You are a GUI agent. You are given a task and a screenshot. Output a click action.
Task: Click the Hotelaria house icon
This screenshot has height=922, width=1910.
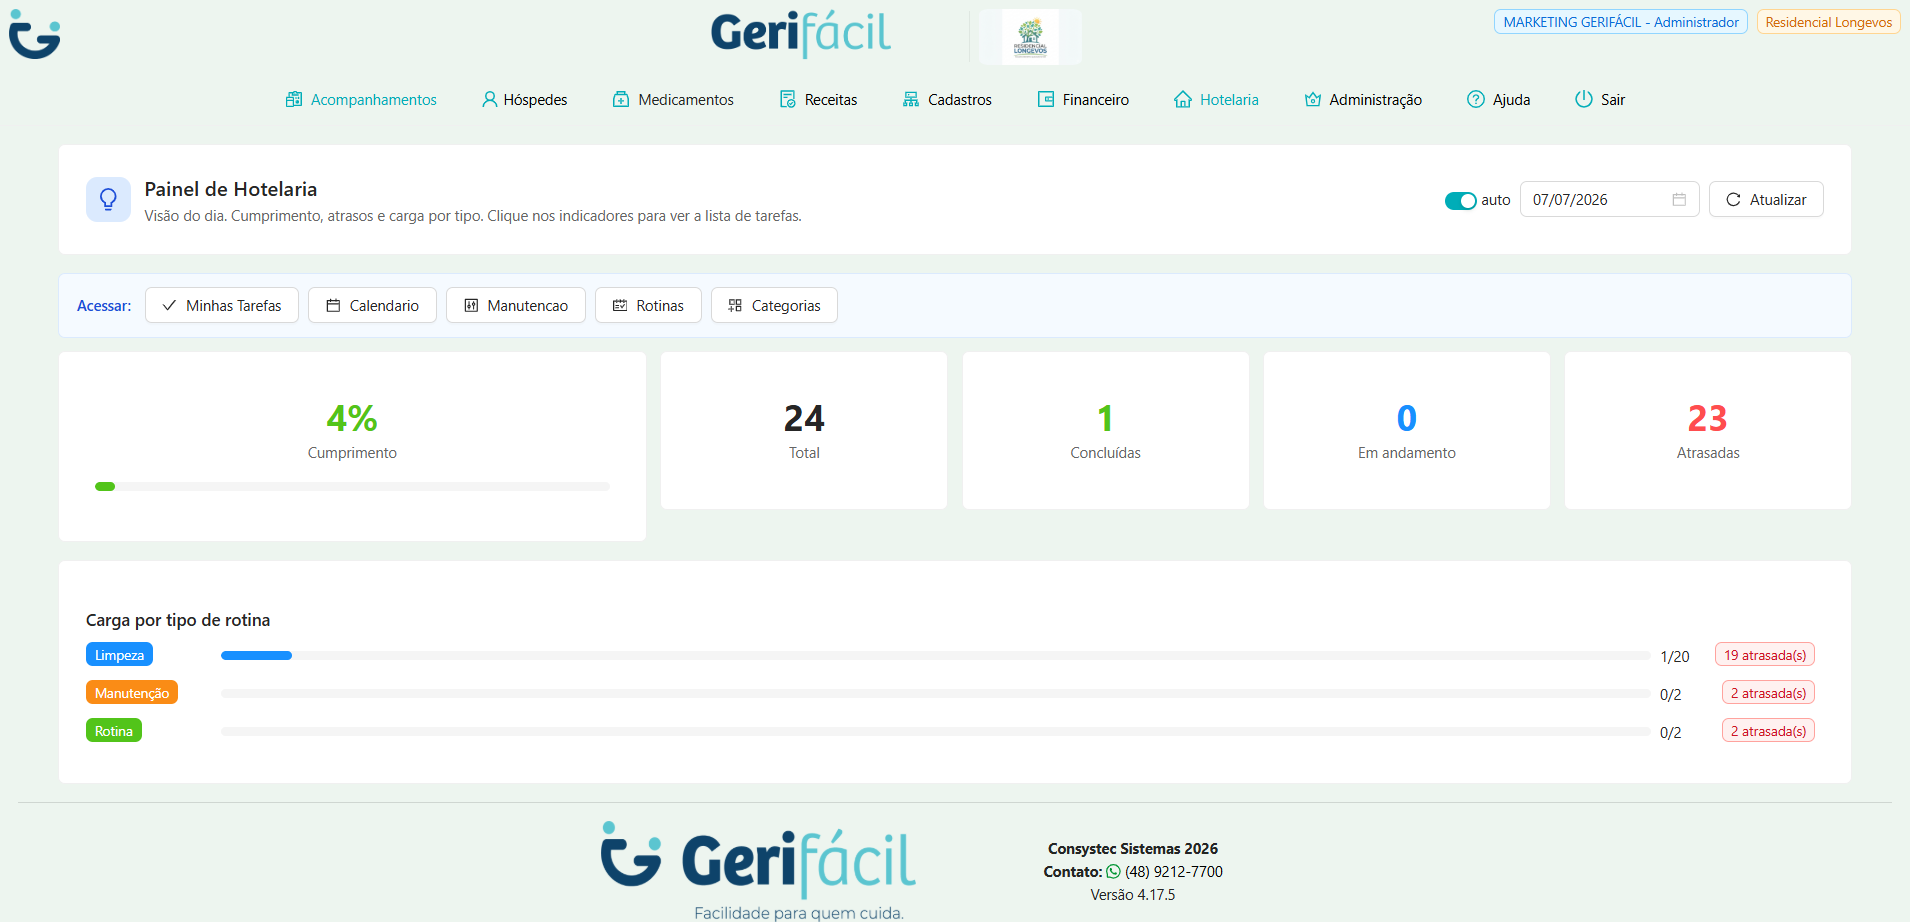pyautogui.click(x=1183, y=99)
